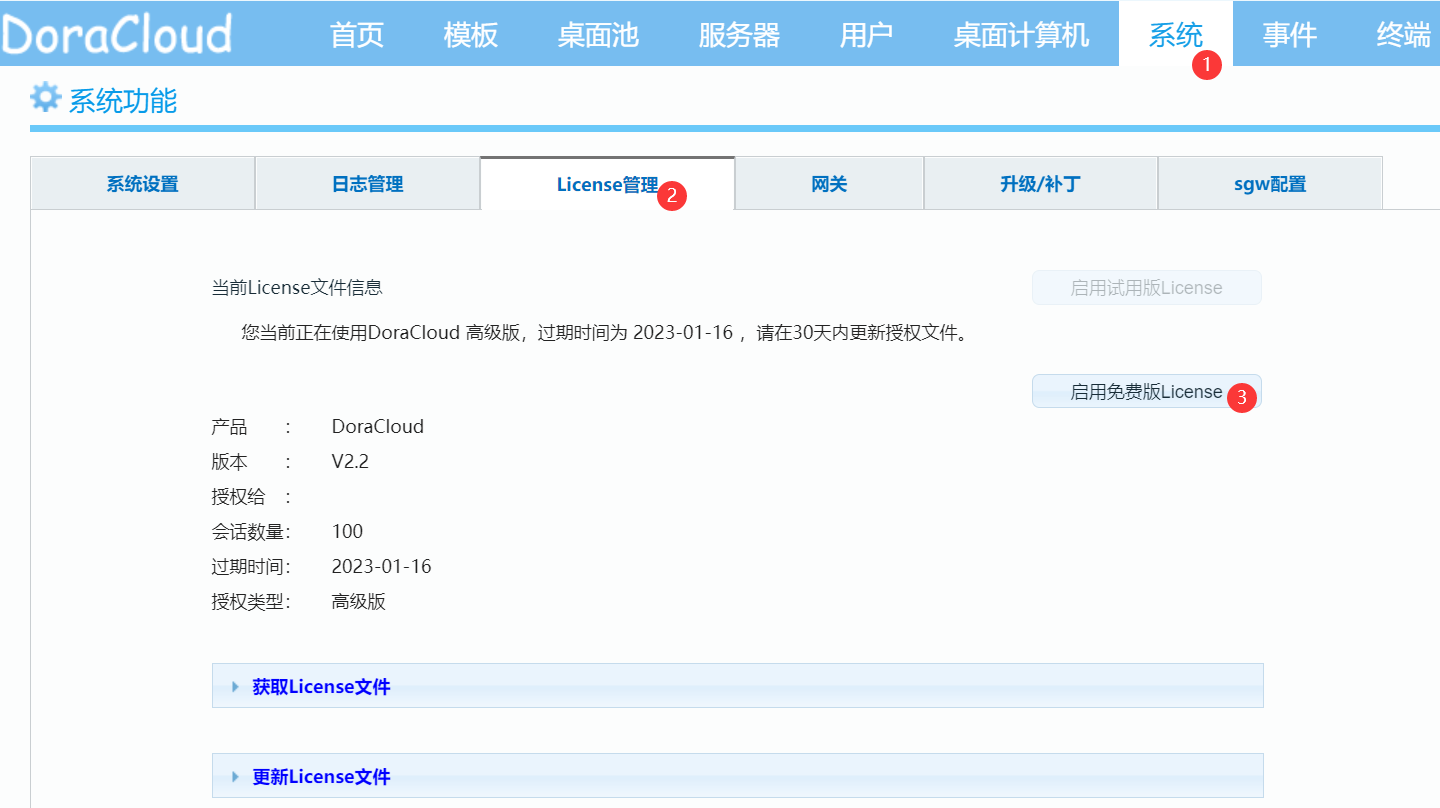This screenshot has width=1440, height=808.
Task: Select the License管理 tab
Action: (600, 182)
